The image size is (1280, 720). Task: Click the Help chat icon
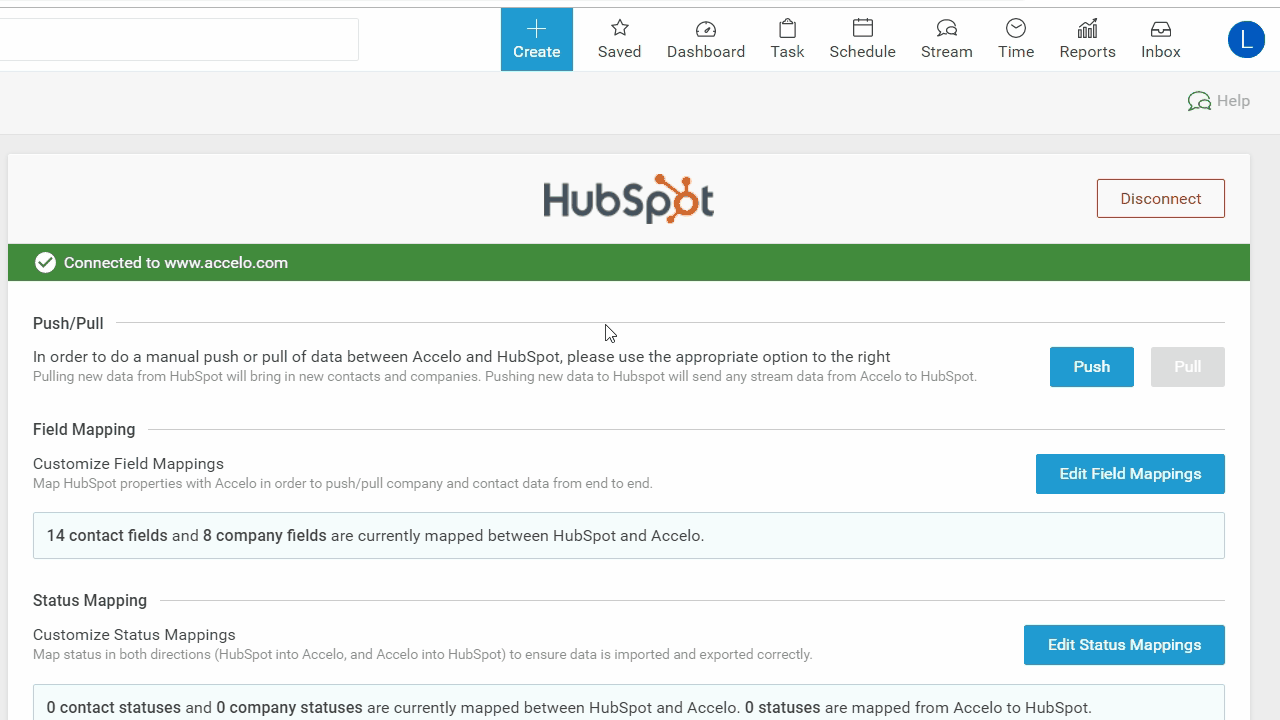(x=1199, y=101)
